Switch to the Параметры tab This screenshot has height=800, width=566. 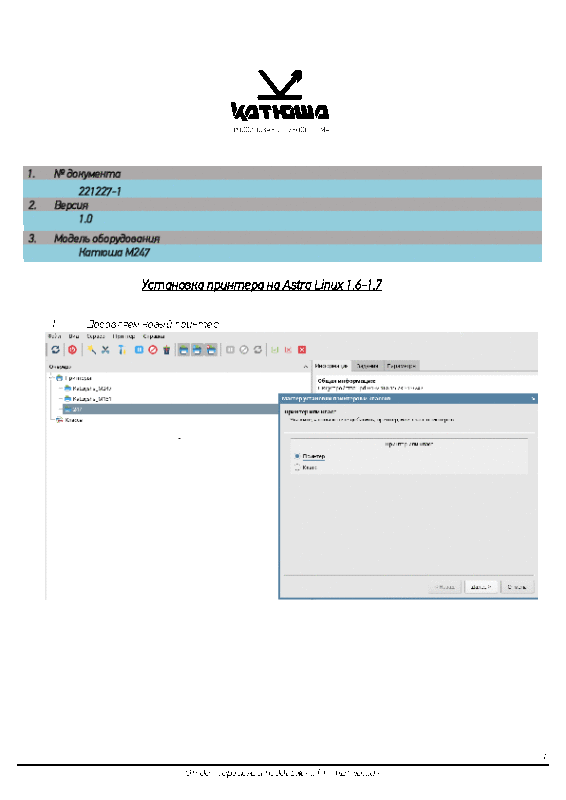(x=401, y=366)
